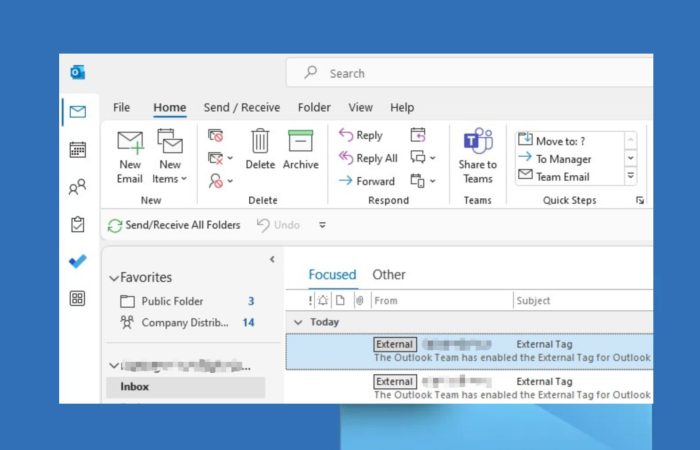This screenshot has height=450, width=700.
Task: Open the Calendar view in sidebar
Action: pyautogui.click(x=78, y=150)
